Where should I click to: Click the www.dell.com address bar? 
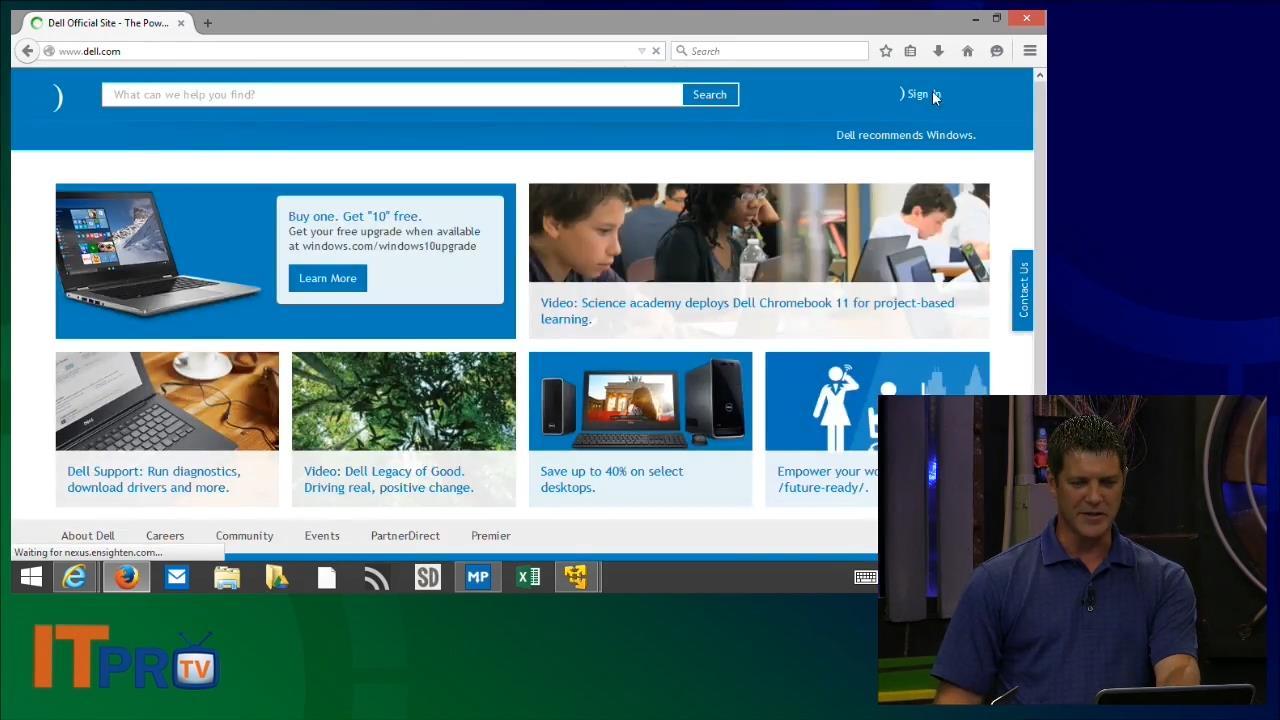[x=345, y=51]
